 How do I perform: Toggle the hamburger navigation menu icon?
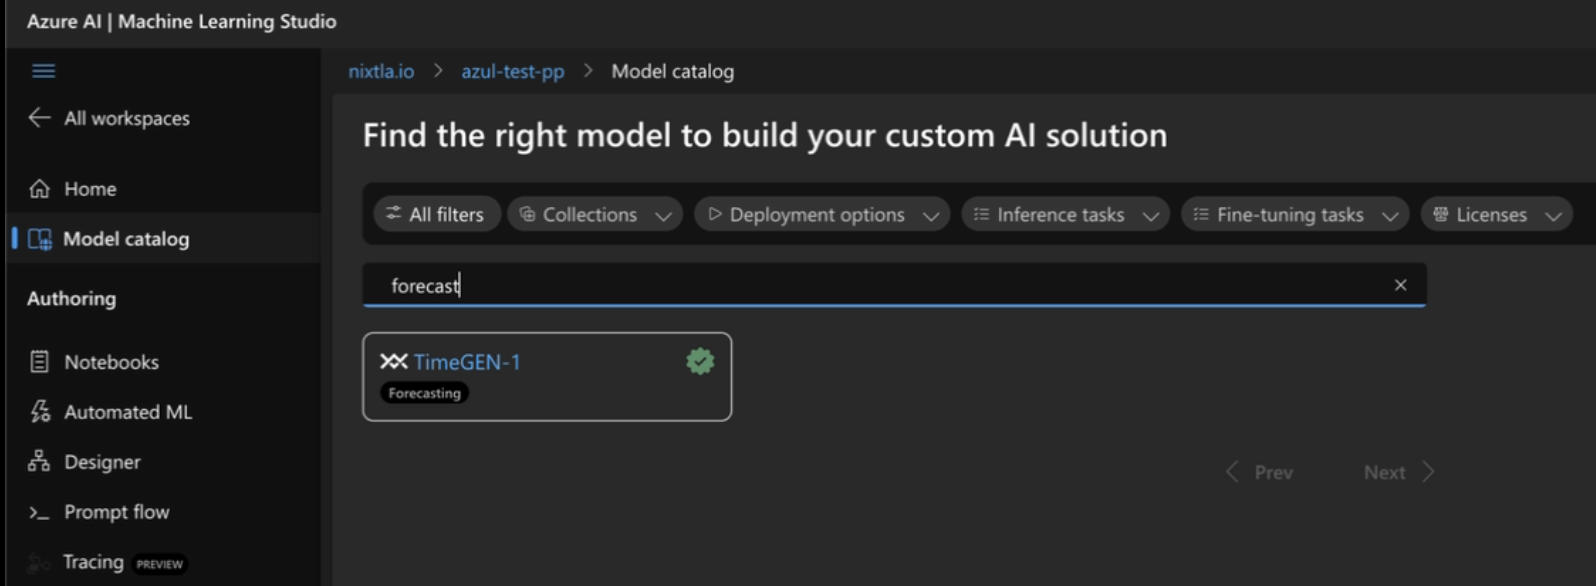(x=43, y=71)
